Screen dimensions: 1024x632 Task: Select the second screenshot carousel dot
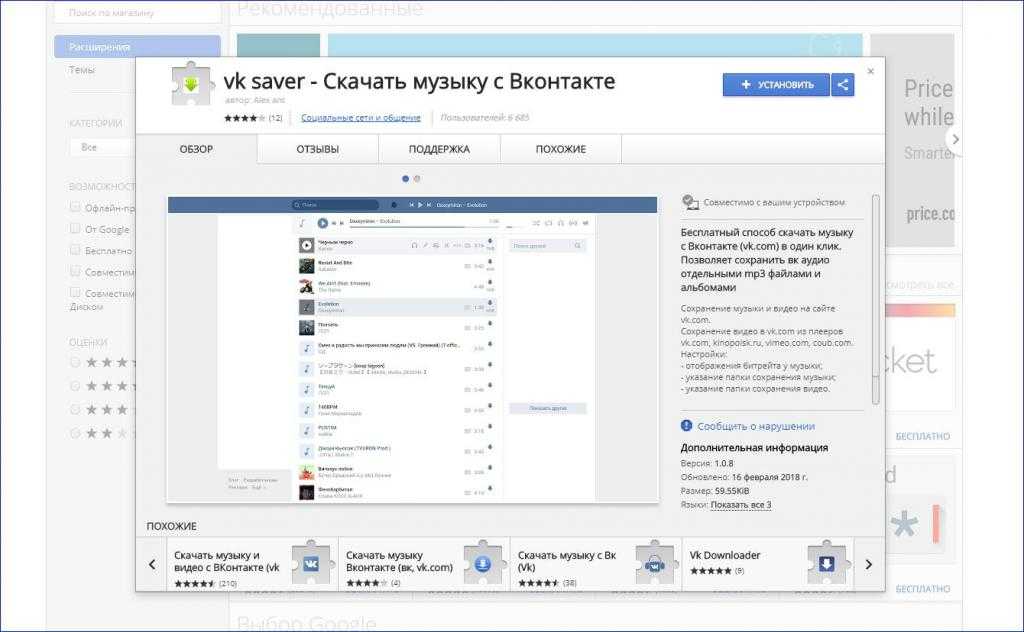pyautogui.click(x=417, y=178)
